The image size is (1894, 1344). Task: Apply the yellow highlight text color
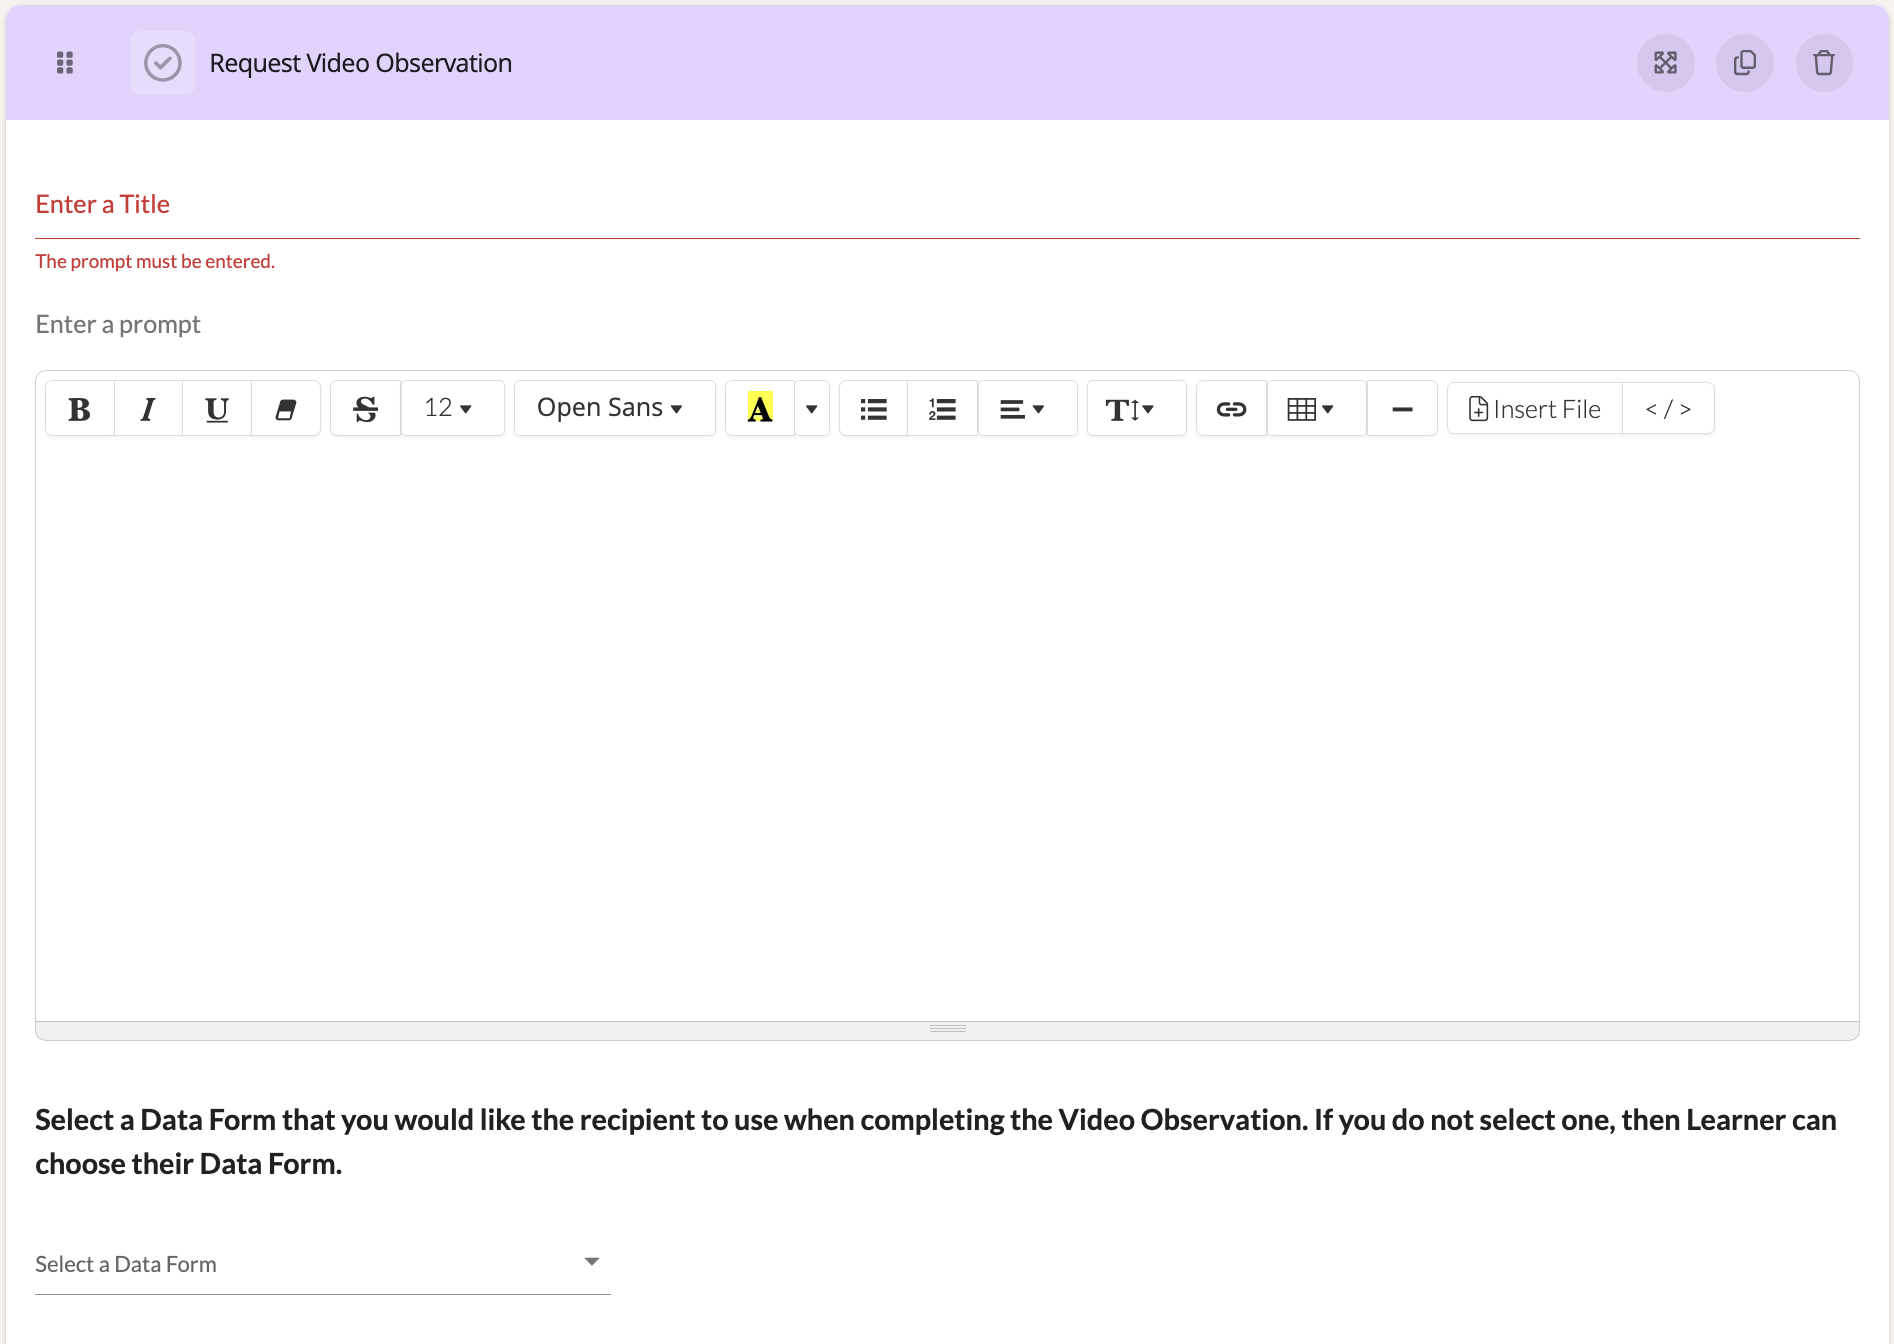pyautogui.click(x=760, y=409)
